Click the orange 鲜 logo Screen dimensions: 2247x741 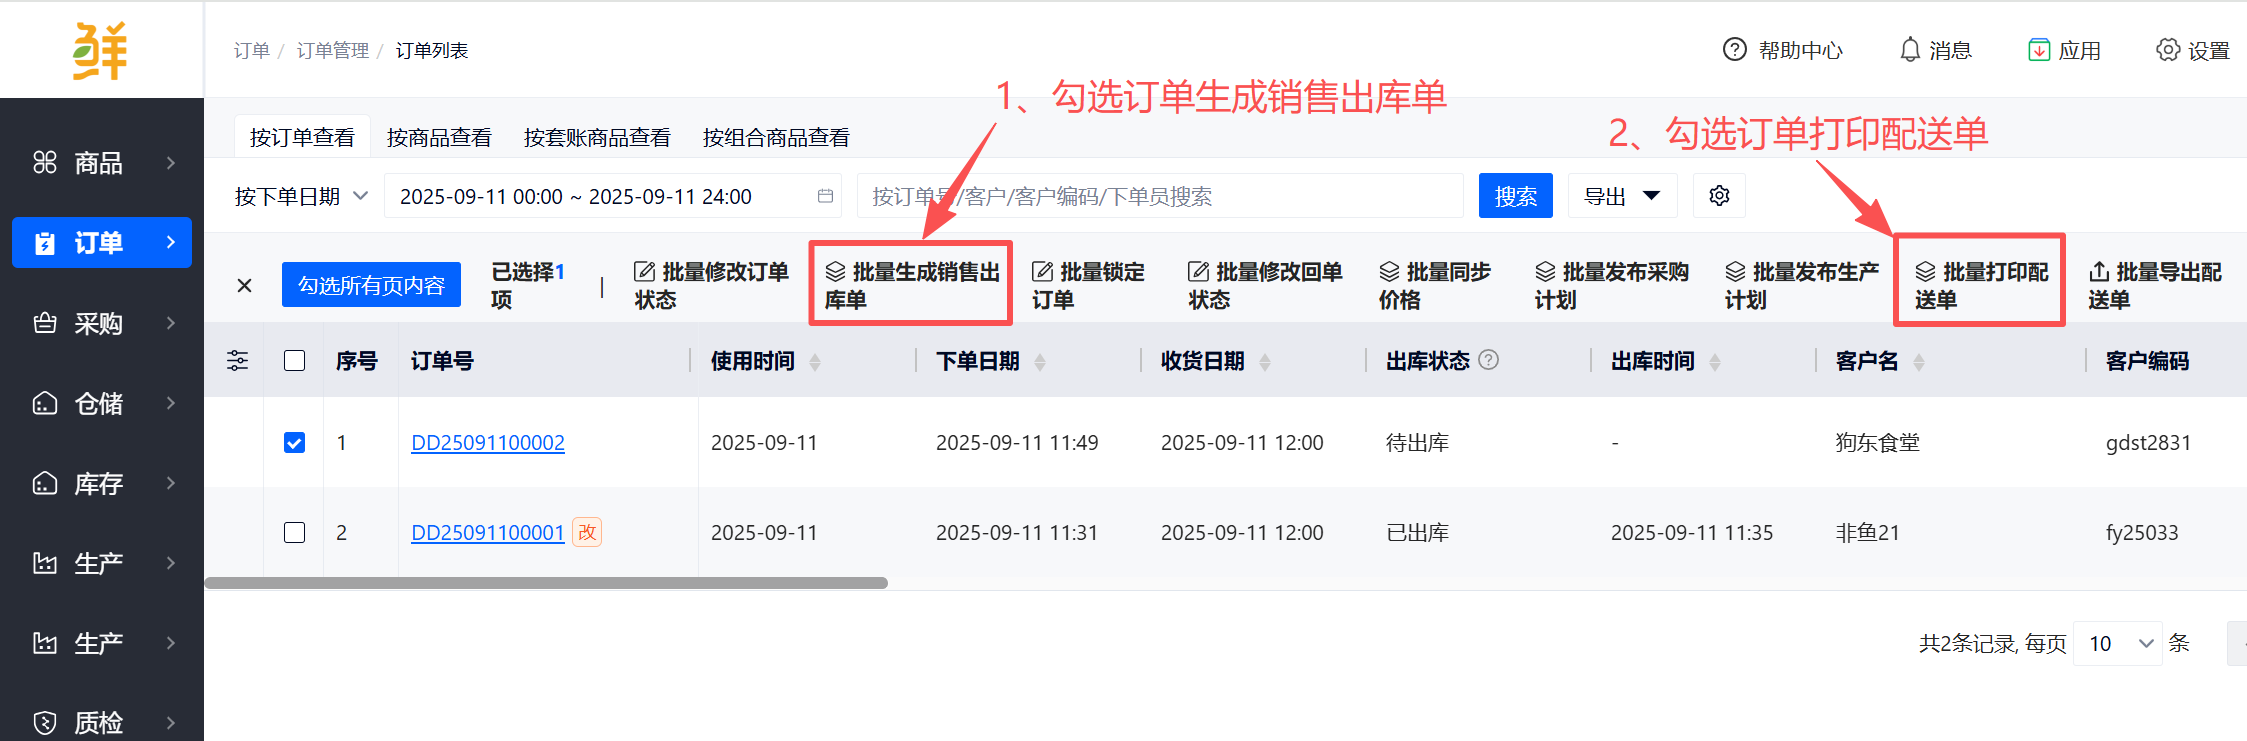pyautogui.click(x=100, y=50)
